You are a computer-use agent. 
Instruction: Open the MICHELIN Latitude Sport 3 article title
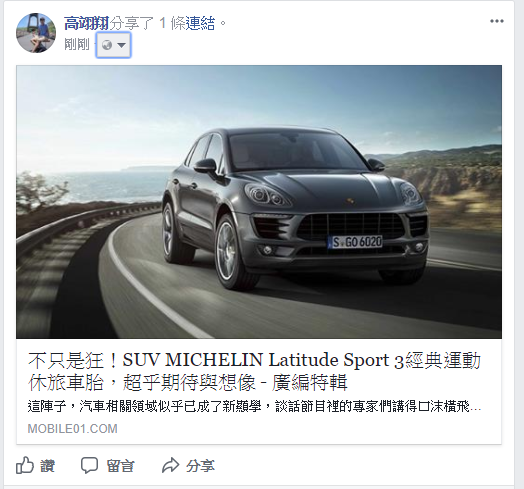point(254,371)
